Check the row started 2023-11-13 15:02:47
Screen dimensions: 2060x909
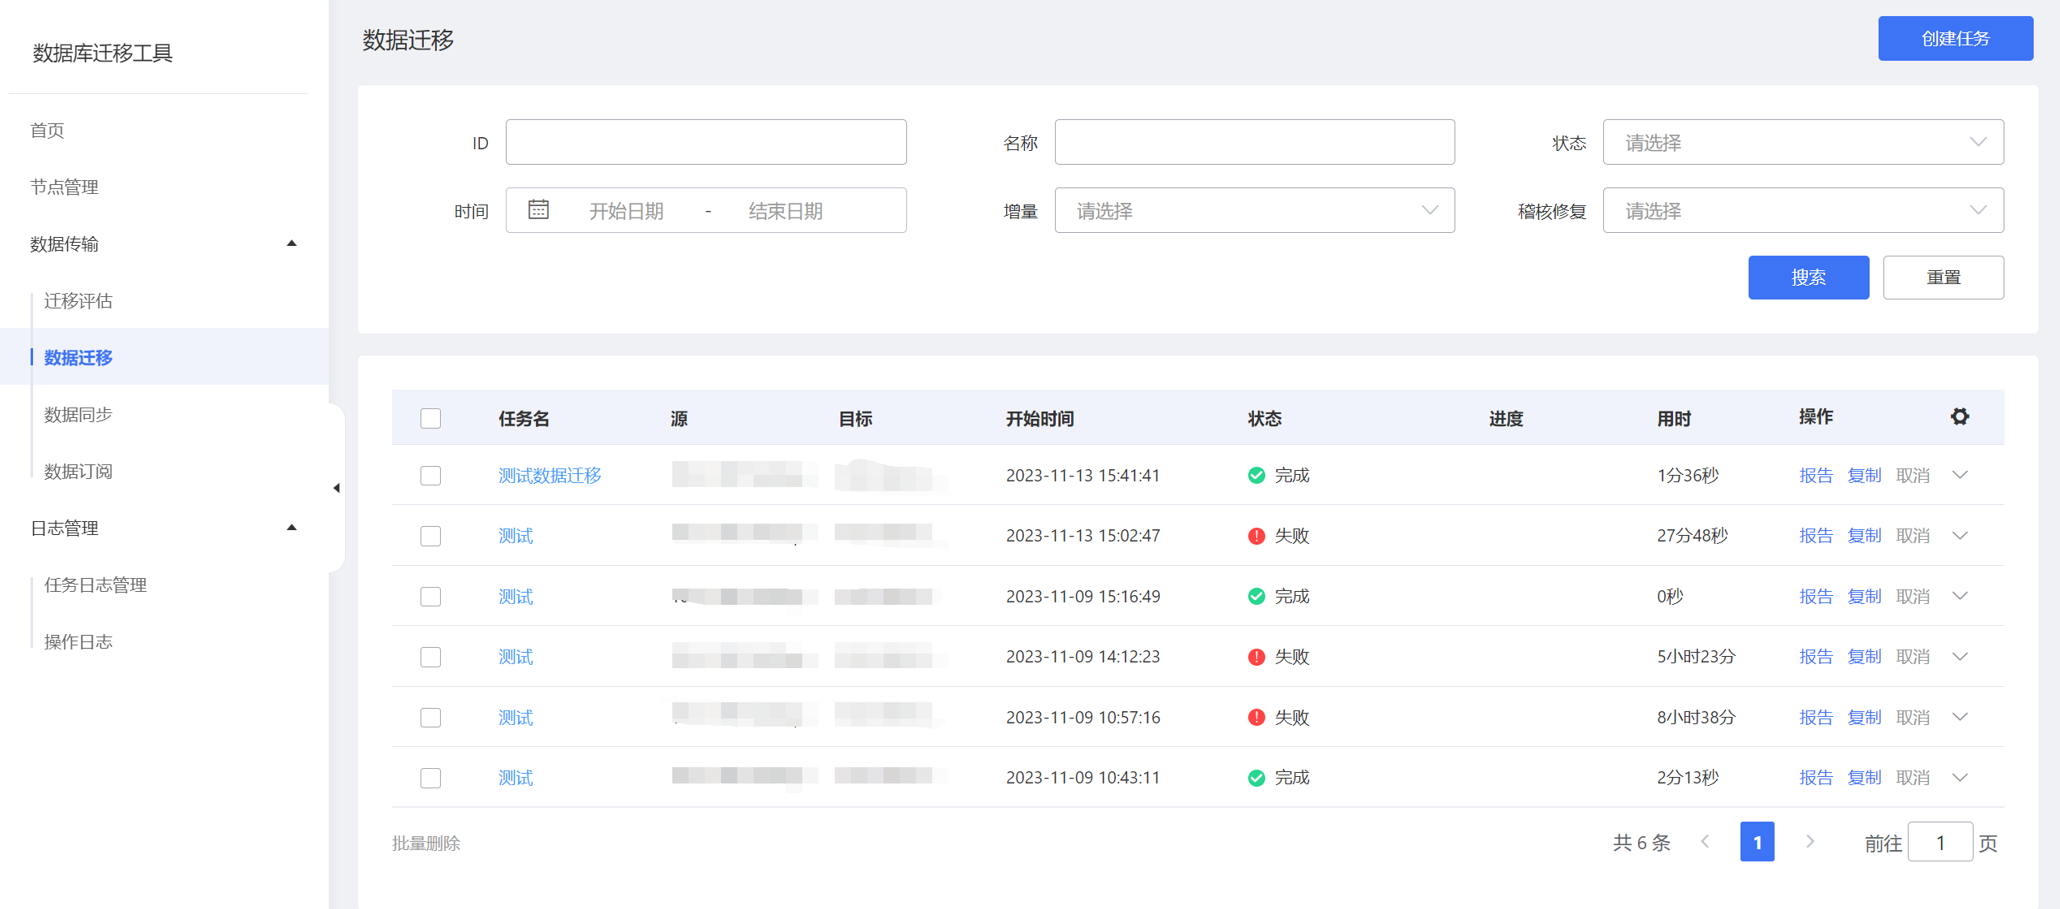coord(431,536)
